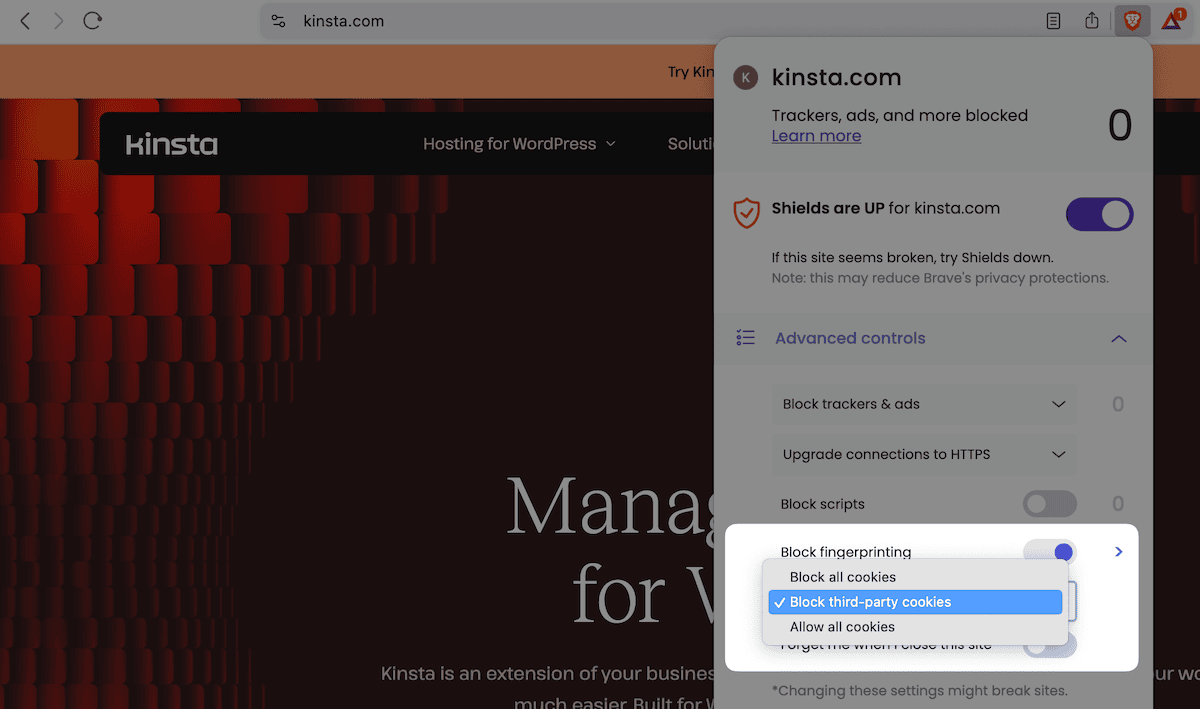
Task: Disable the Block fingerprinting toggle
Action: [x=1050, y=552]
